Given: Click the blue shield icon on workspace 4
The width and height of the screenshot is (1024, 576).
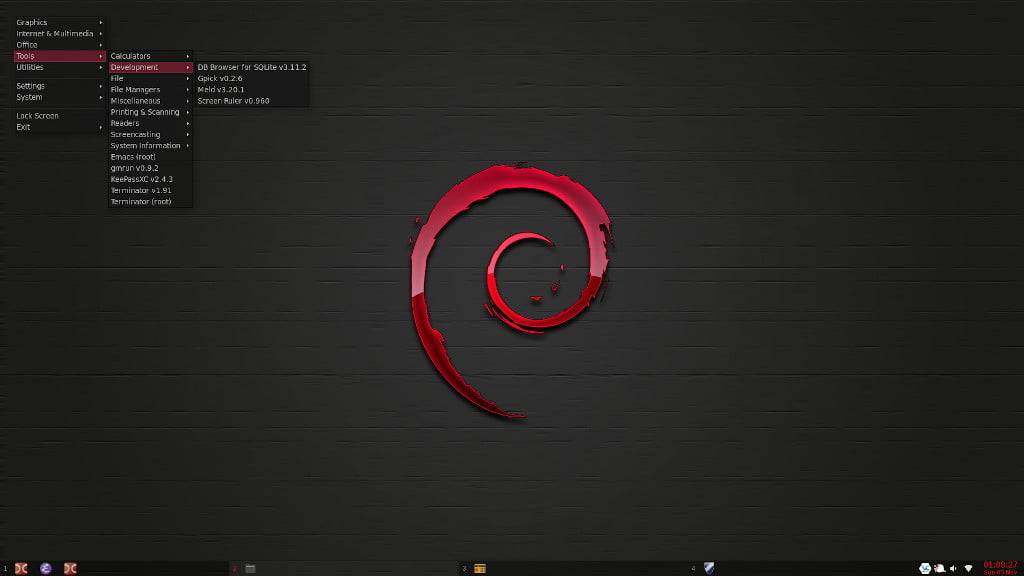Looking at the screenshot, I should tap(709, 568).
